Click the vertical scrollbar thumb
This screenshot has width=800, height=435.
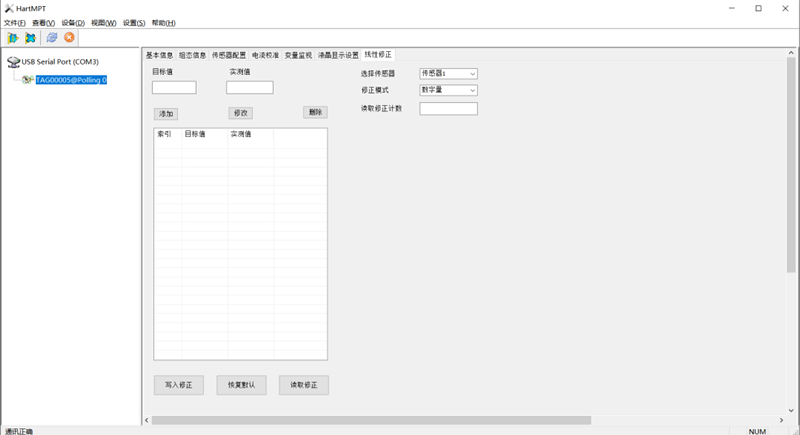(x=791, y=166)
